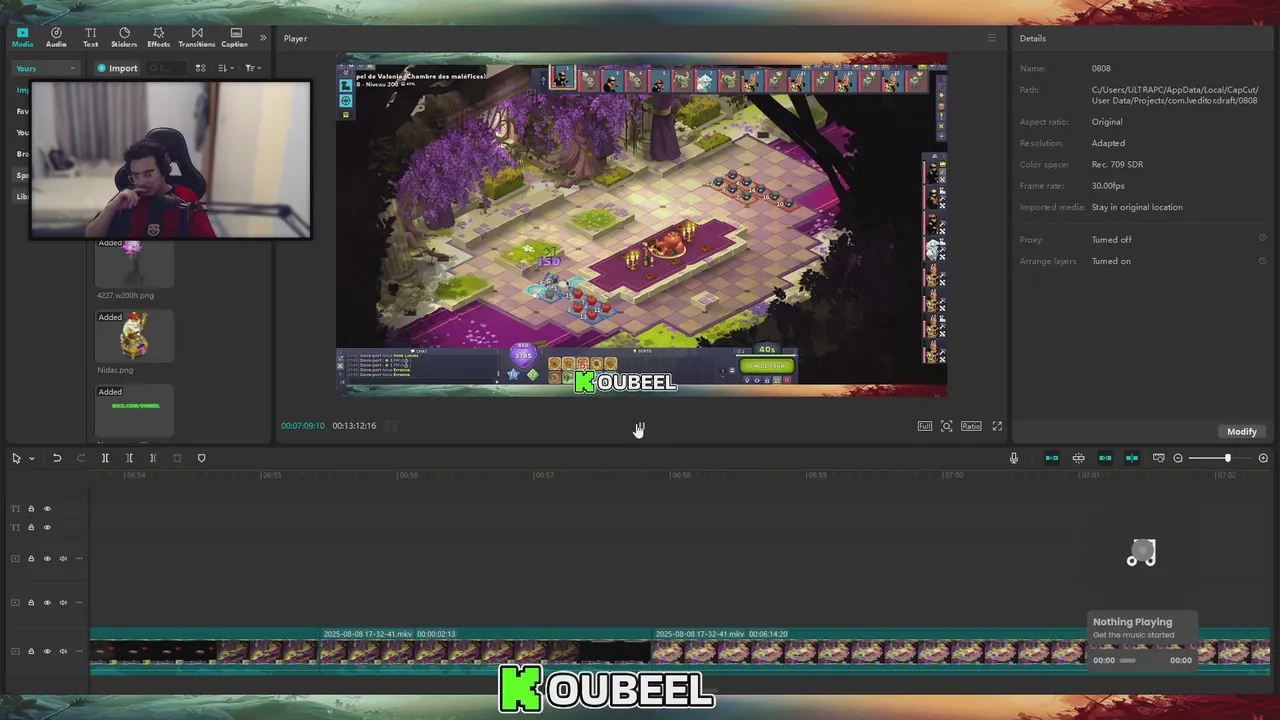The width and height of the screenshot is (1280, 720).
Task: Select the clip labeled 00:00:02:13
Action: click(x=485, y=650)
